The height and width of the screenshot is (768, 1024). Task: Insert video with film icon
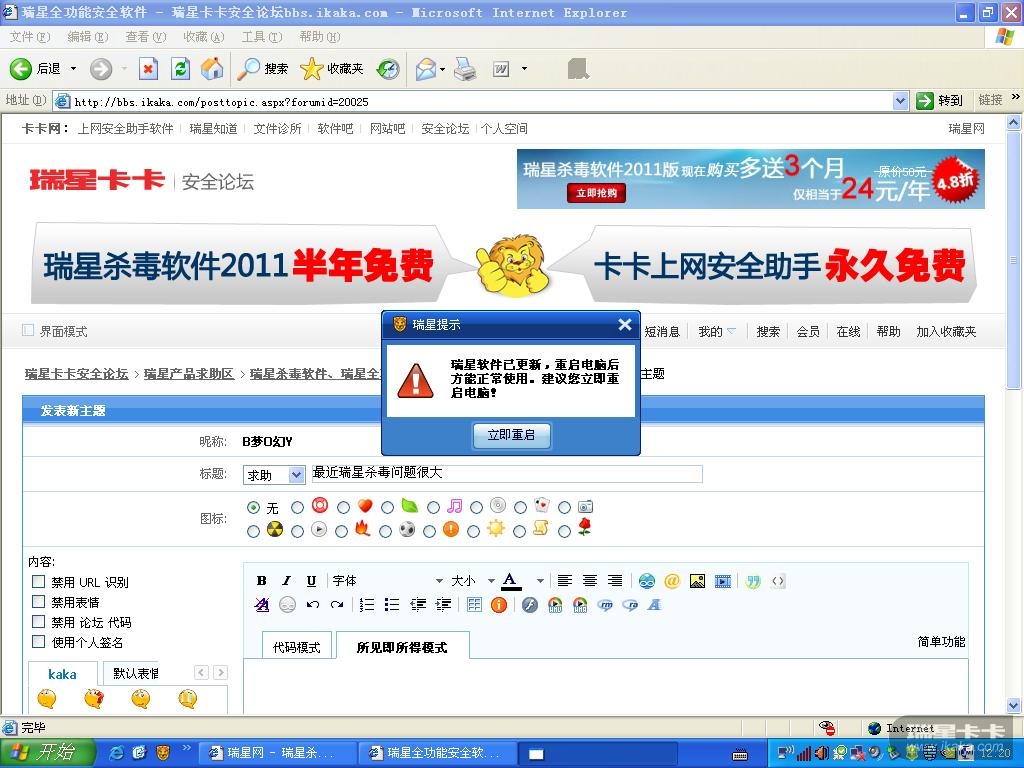(x=722, y=581)
